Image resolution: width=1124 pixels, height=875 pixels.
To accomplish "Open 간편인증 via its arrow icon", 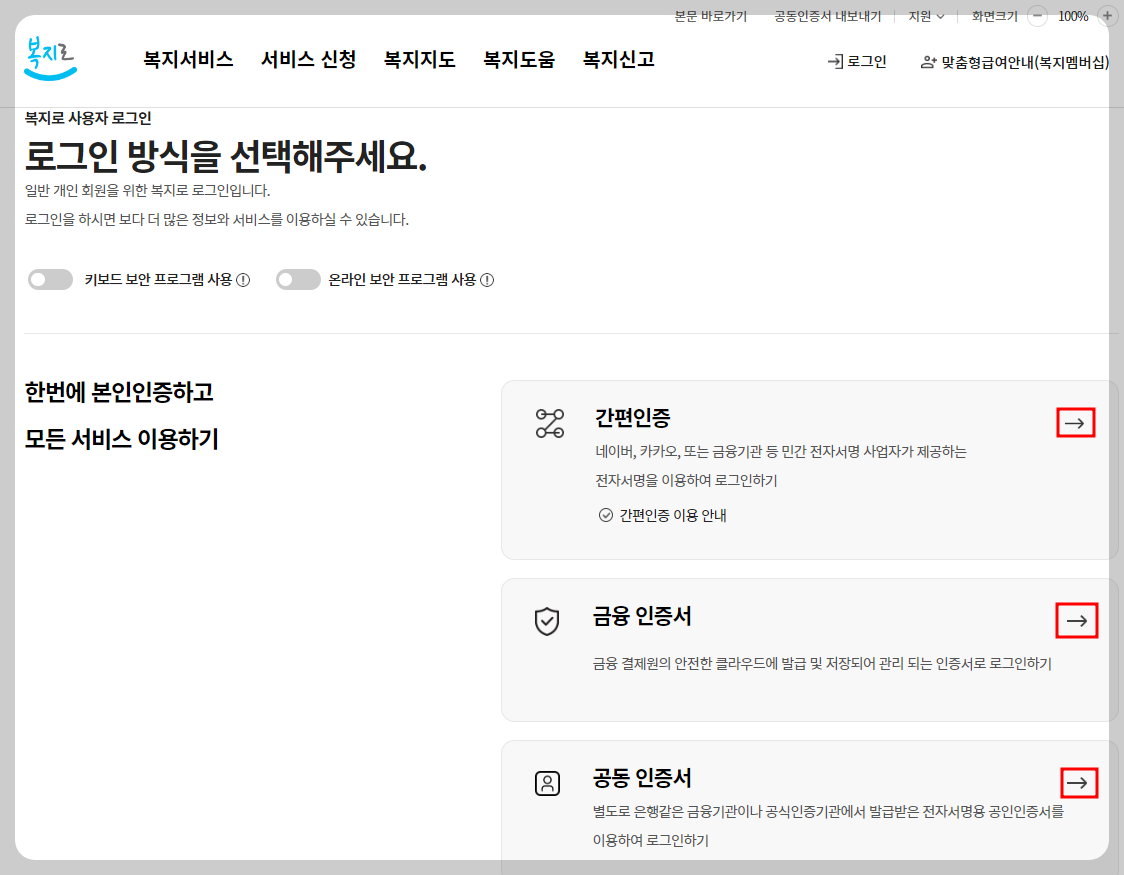I will pyautogui.click(x=1075, y=422).
